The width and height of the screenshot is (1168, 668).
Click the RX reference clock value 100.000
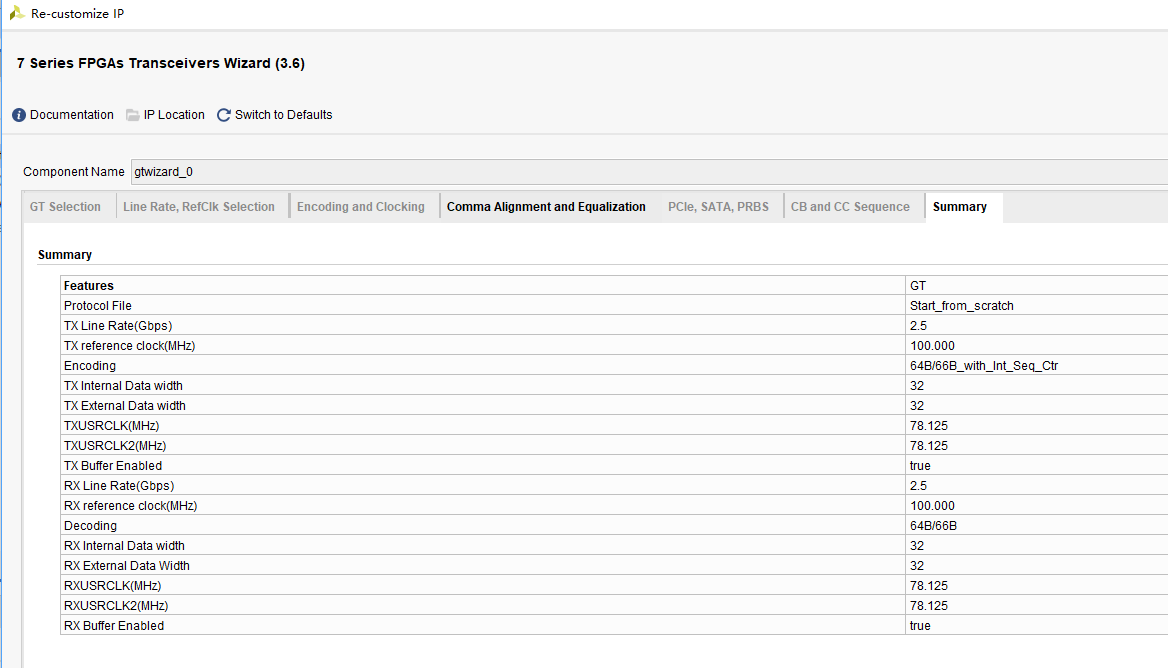(932, 506)
